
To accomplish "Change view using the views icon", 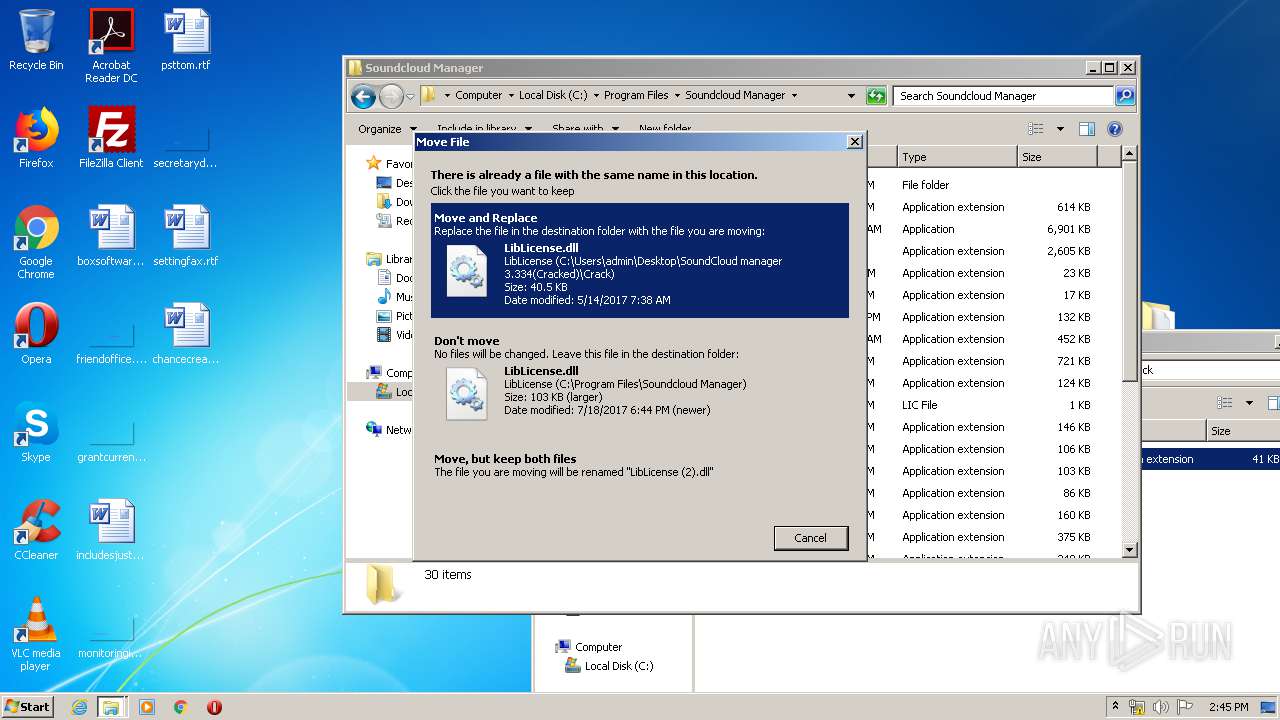I will coord(1035,129).
